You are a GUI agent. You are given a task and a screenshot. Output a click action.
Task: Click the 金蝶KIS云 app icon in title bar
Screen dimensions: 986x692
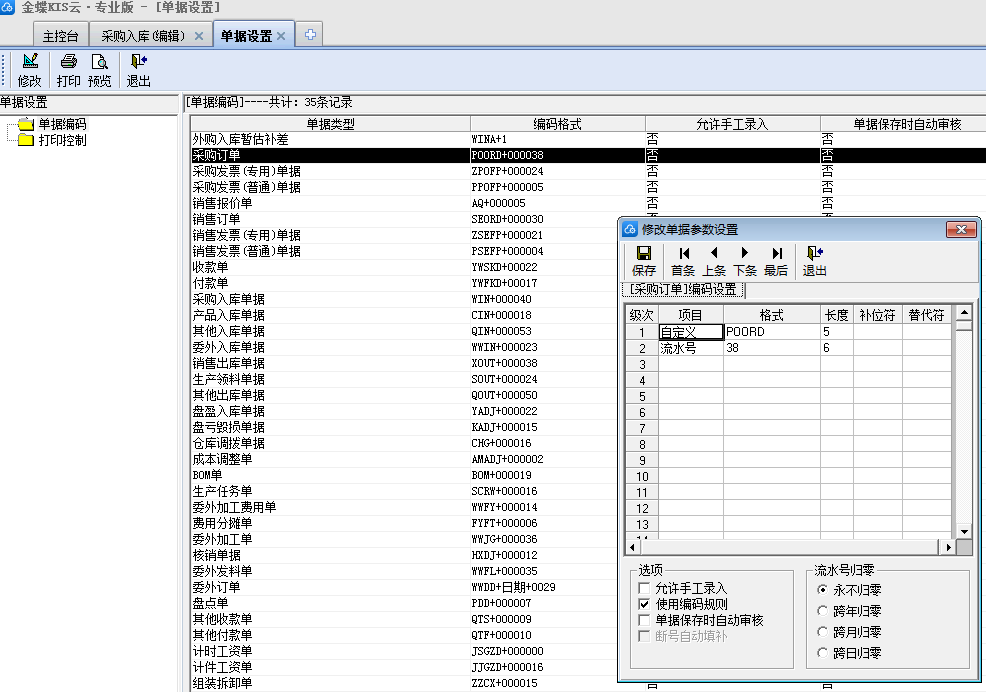[x=7, y=7]
